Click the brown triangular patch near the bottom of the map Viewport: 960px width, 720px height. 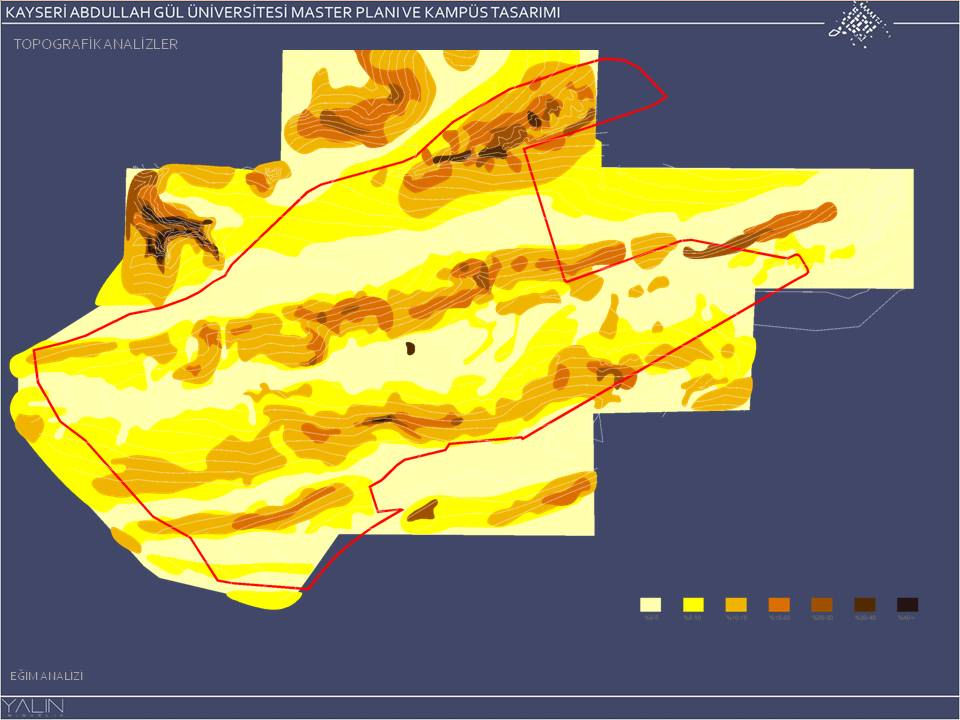click(x=422, y=511)
